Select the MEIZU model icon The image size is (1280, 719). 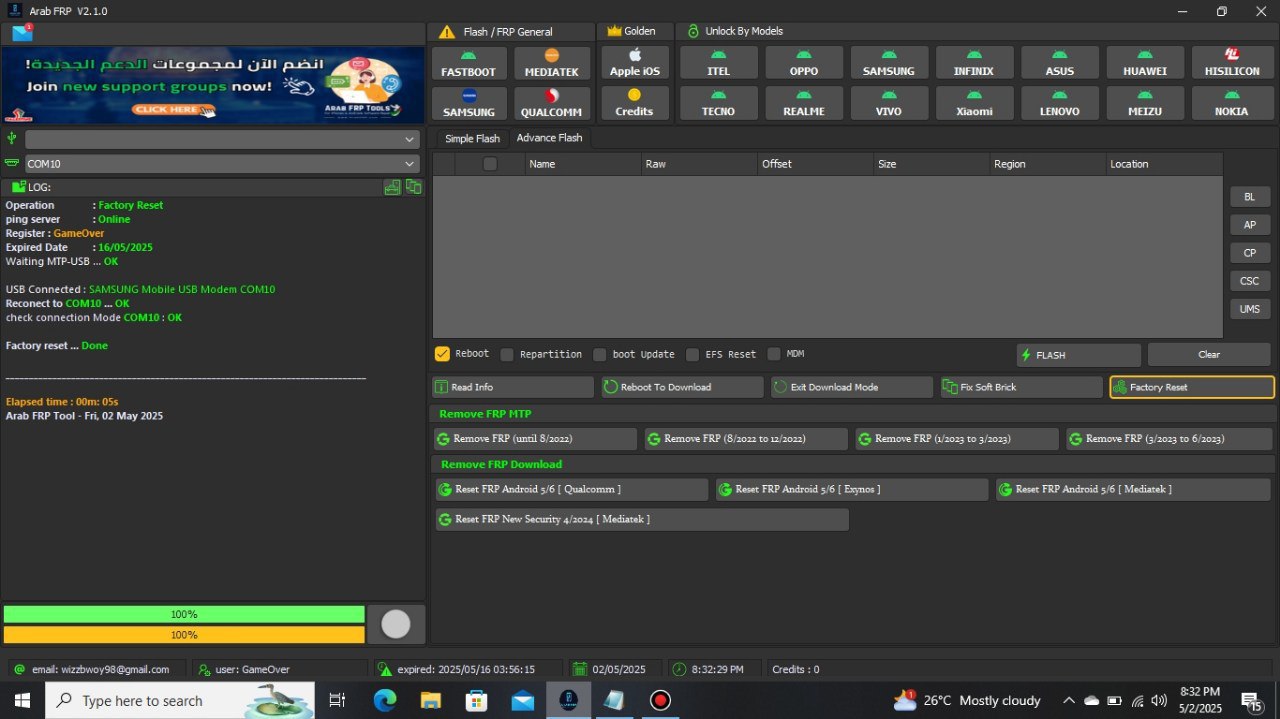point(1145,102)
